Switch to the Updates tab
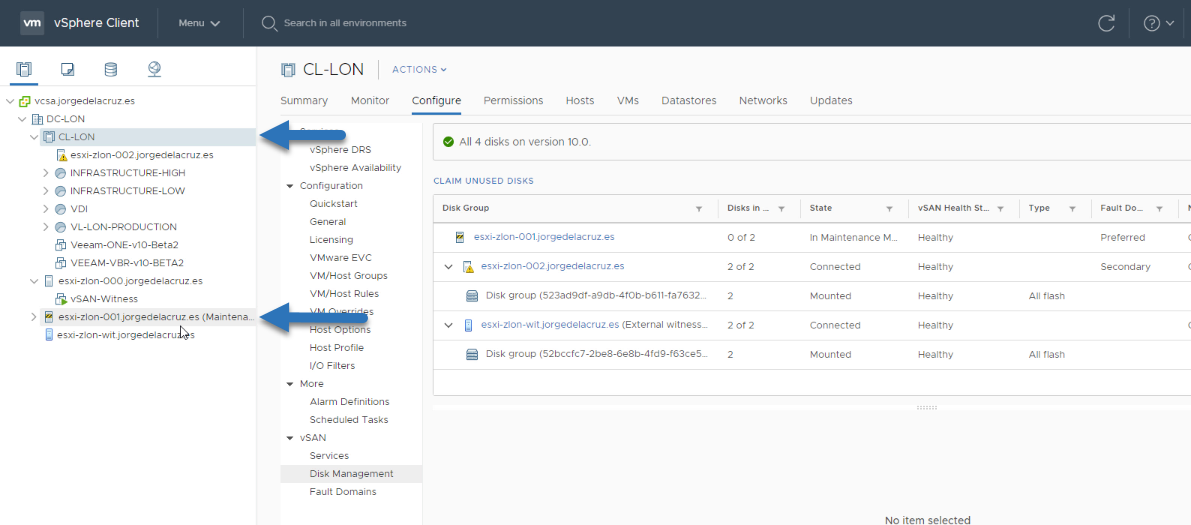 [x=831, y=100]
